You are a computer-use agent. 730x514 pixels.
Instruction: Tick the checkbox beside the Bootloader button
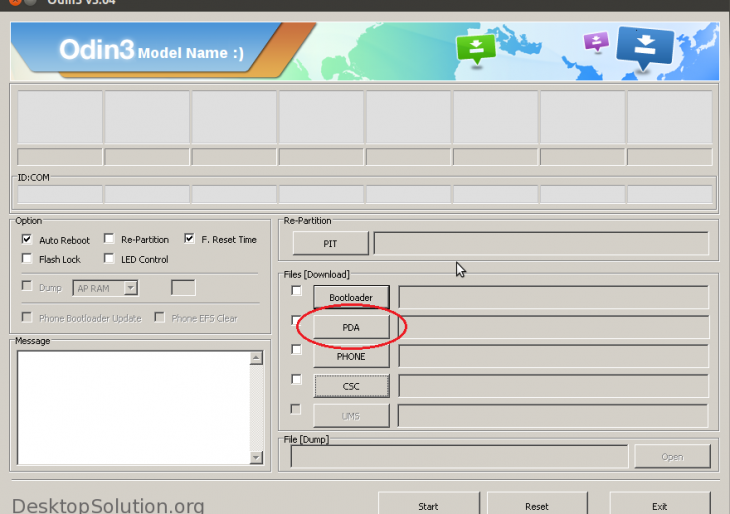(296, 291)
